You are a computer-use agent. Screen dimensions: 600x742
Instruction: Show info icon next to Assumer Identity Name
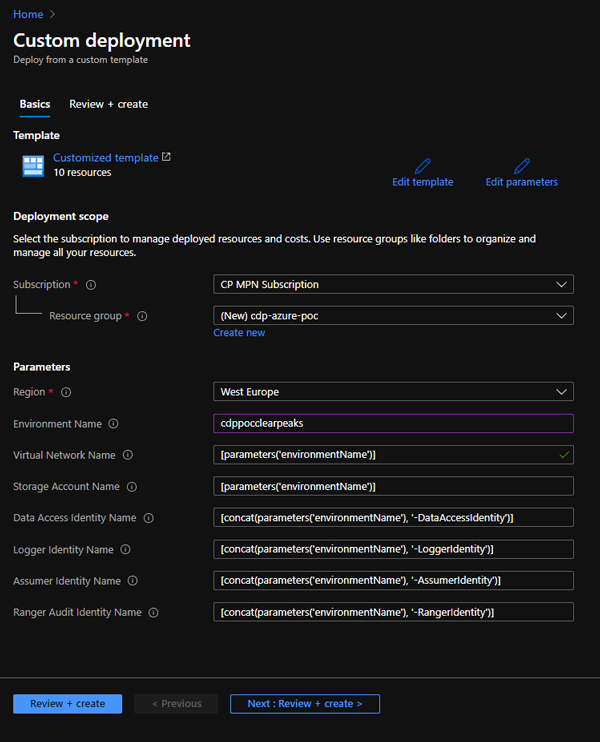[x=132, y=581]
